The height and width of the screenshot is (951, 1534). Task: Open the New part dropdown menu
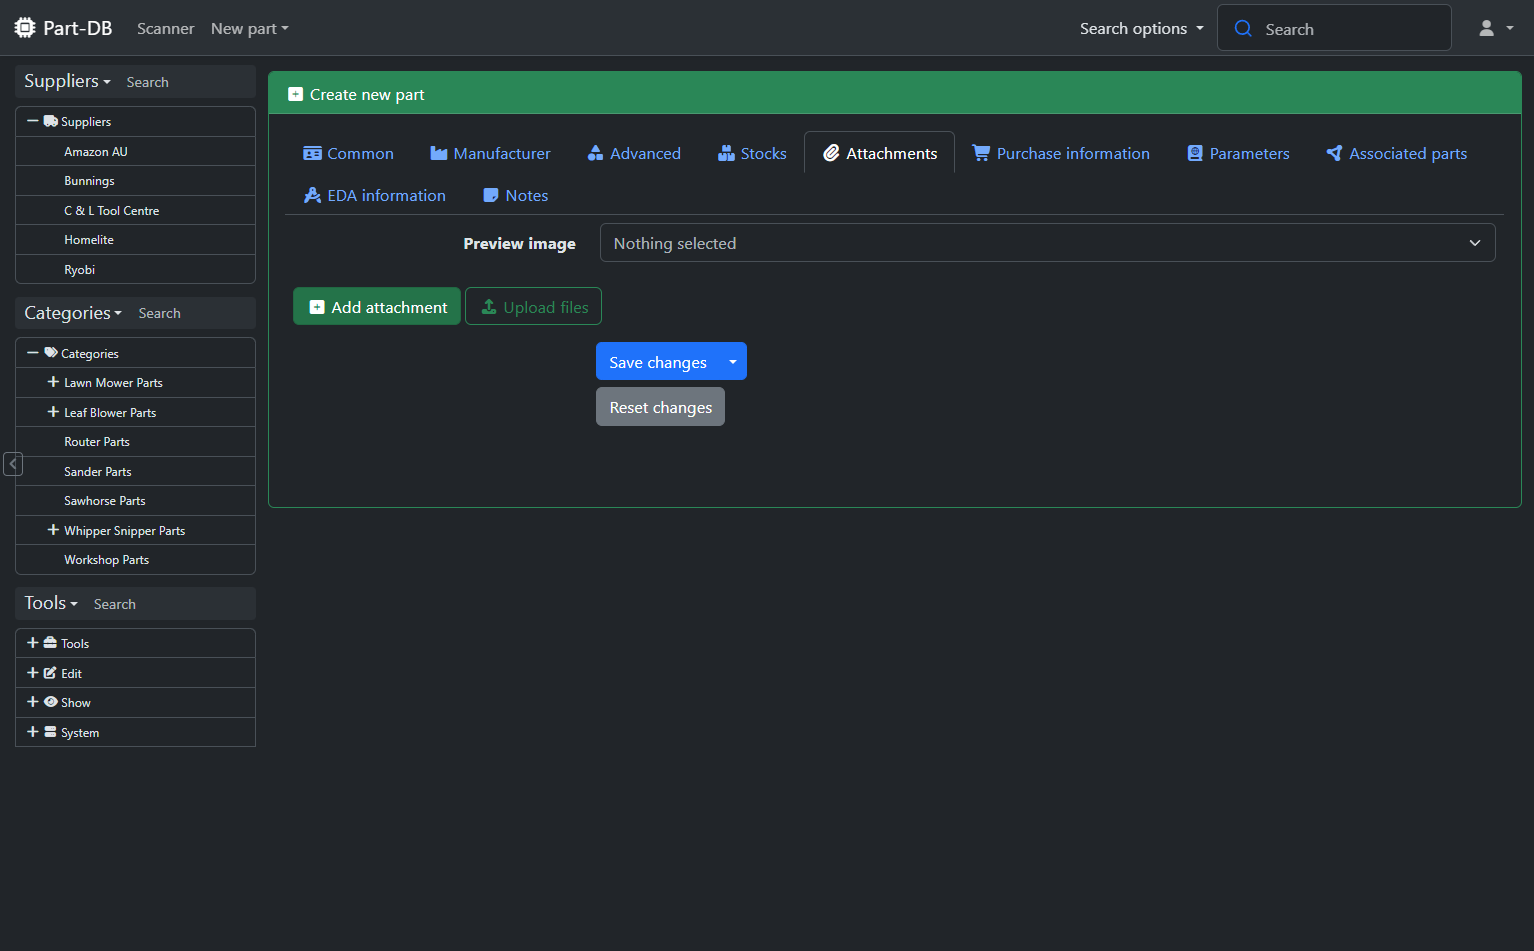coord(250,28)
